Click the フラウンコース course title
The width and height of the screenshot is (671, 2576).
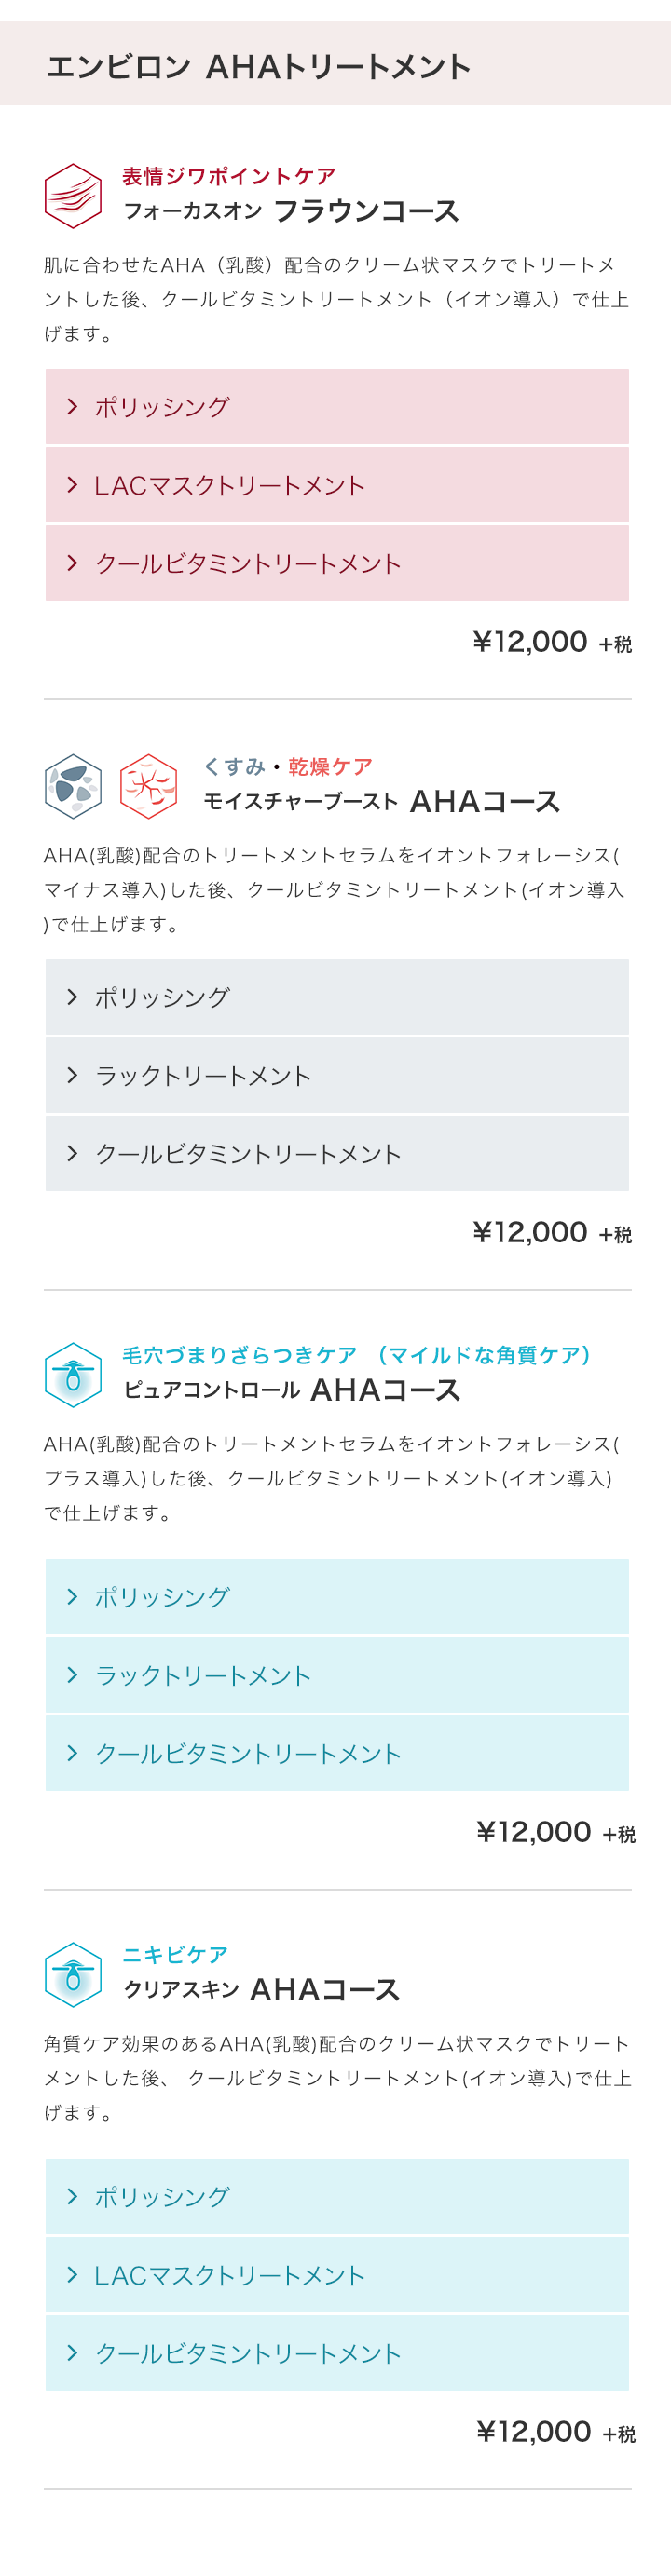click(365, 211)
